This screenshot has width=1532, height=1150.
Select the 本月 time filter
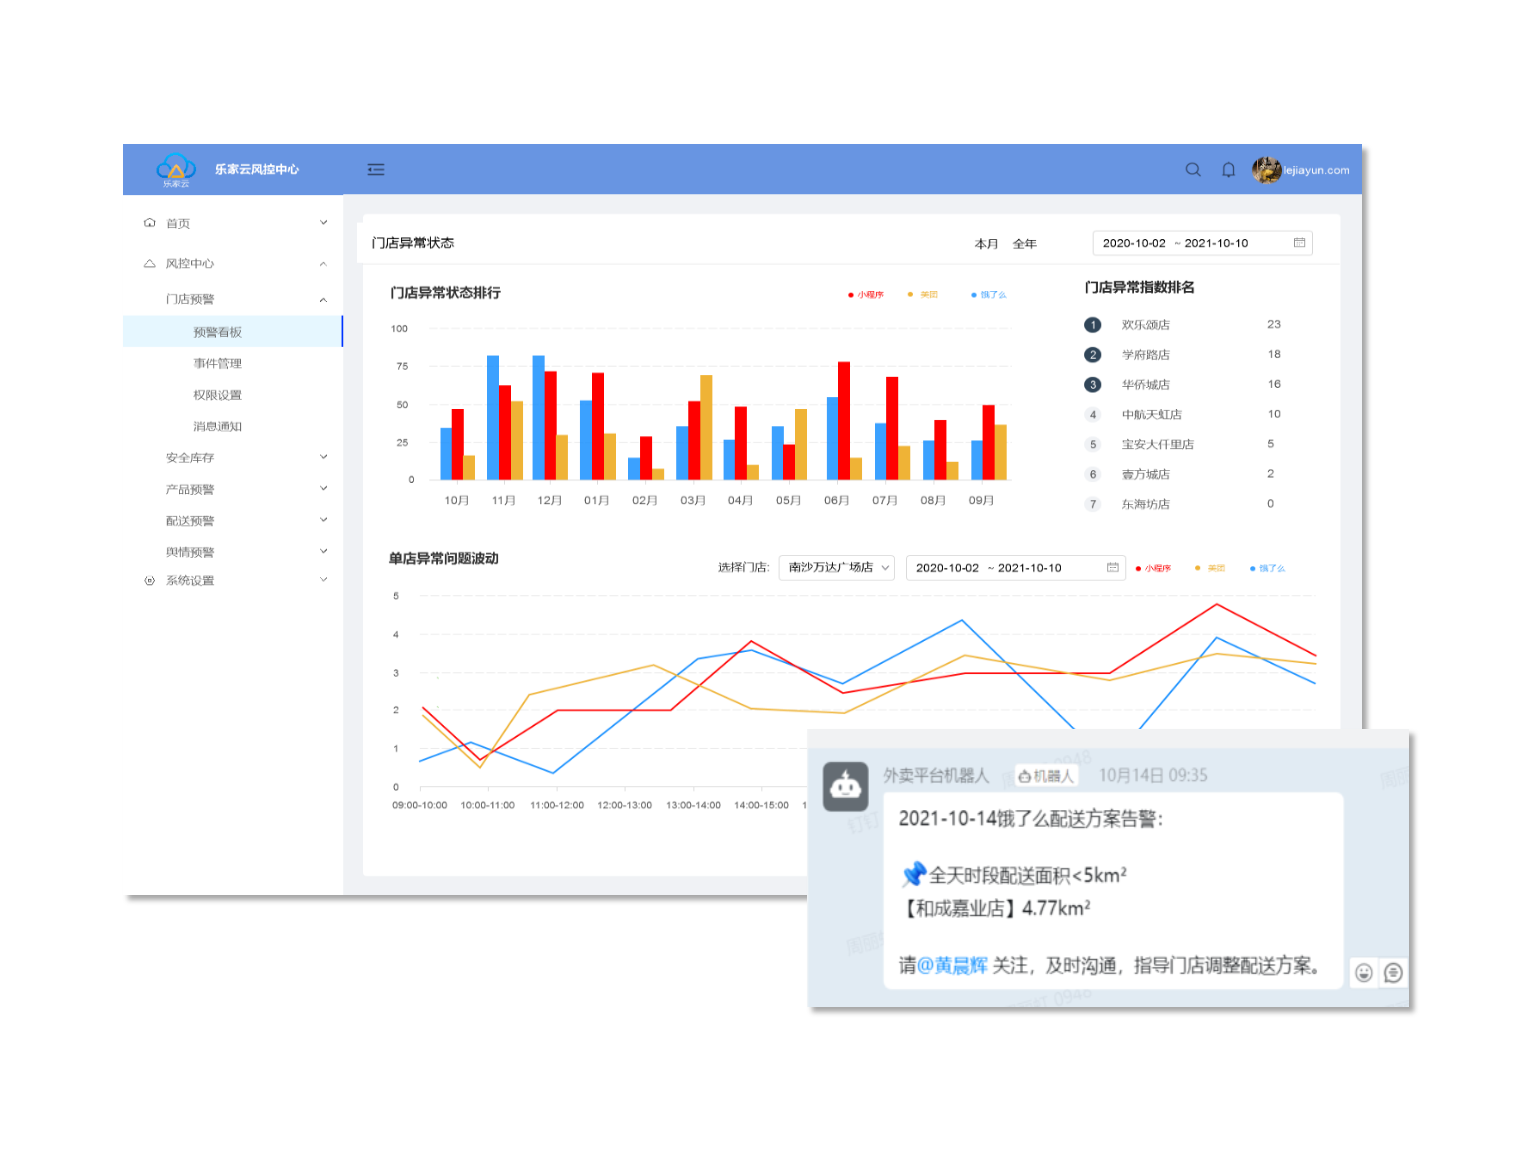[986, 244]
